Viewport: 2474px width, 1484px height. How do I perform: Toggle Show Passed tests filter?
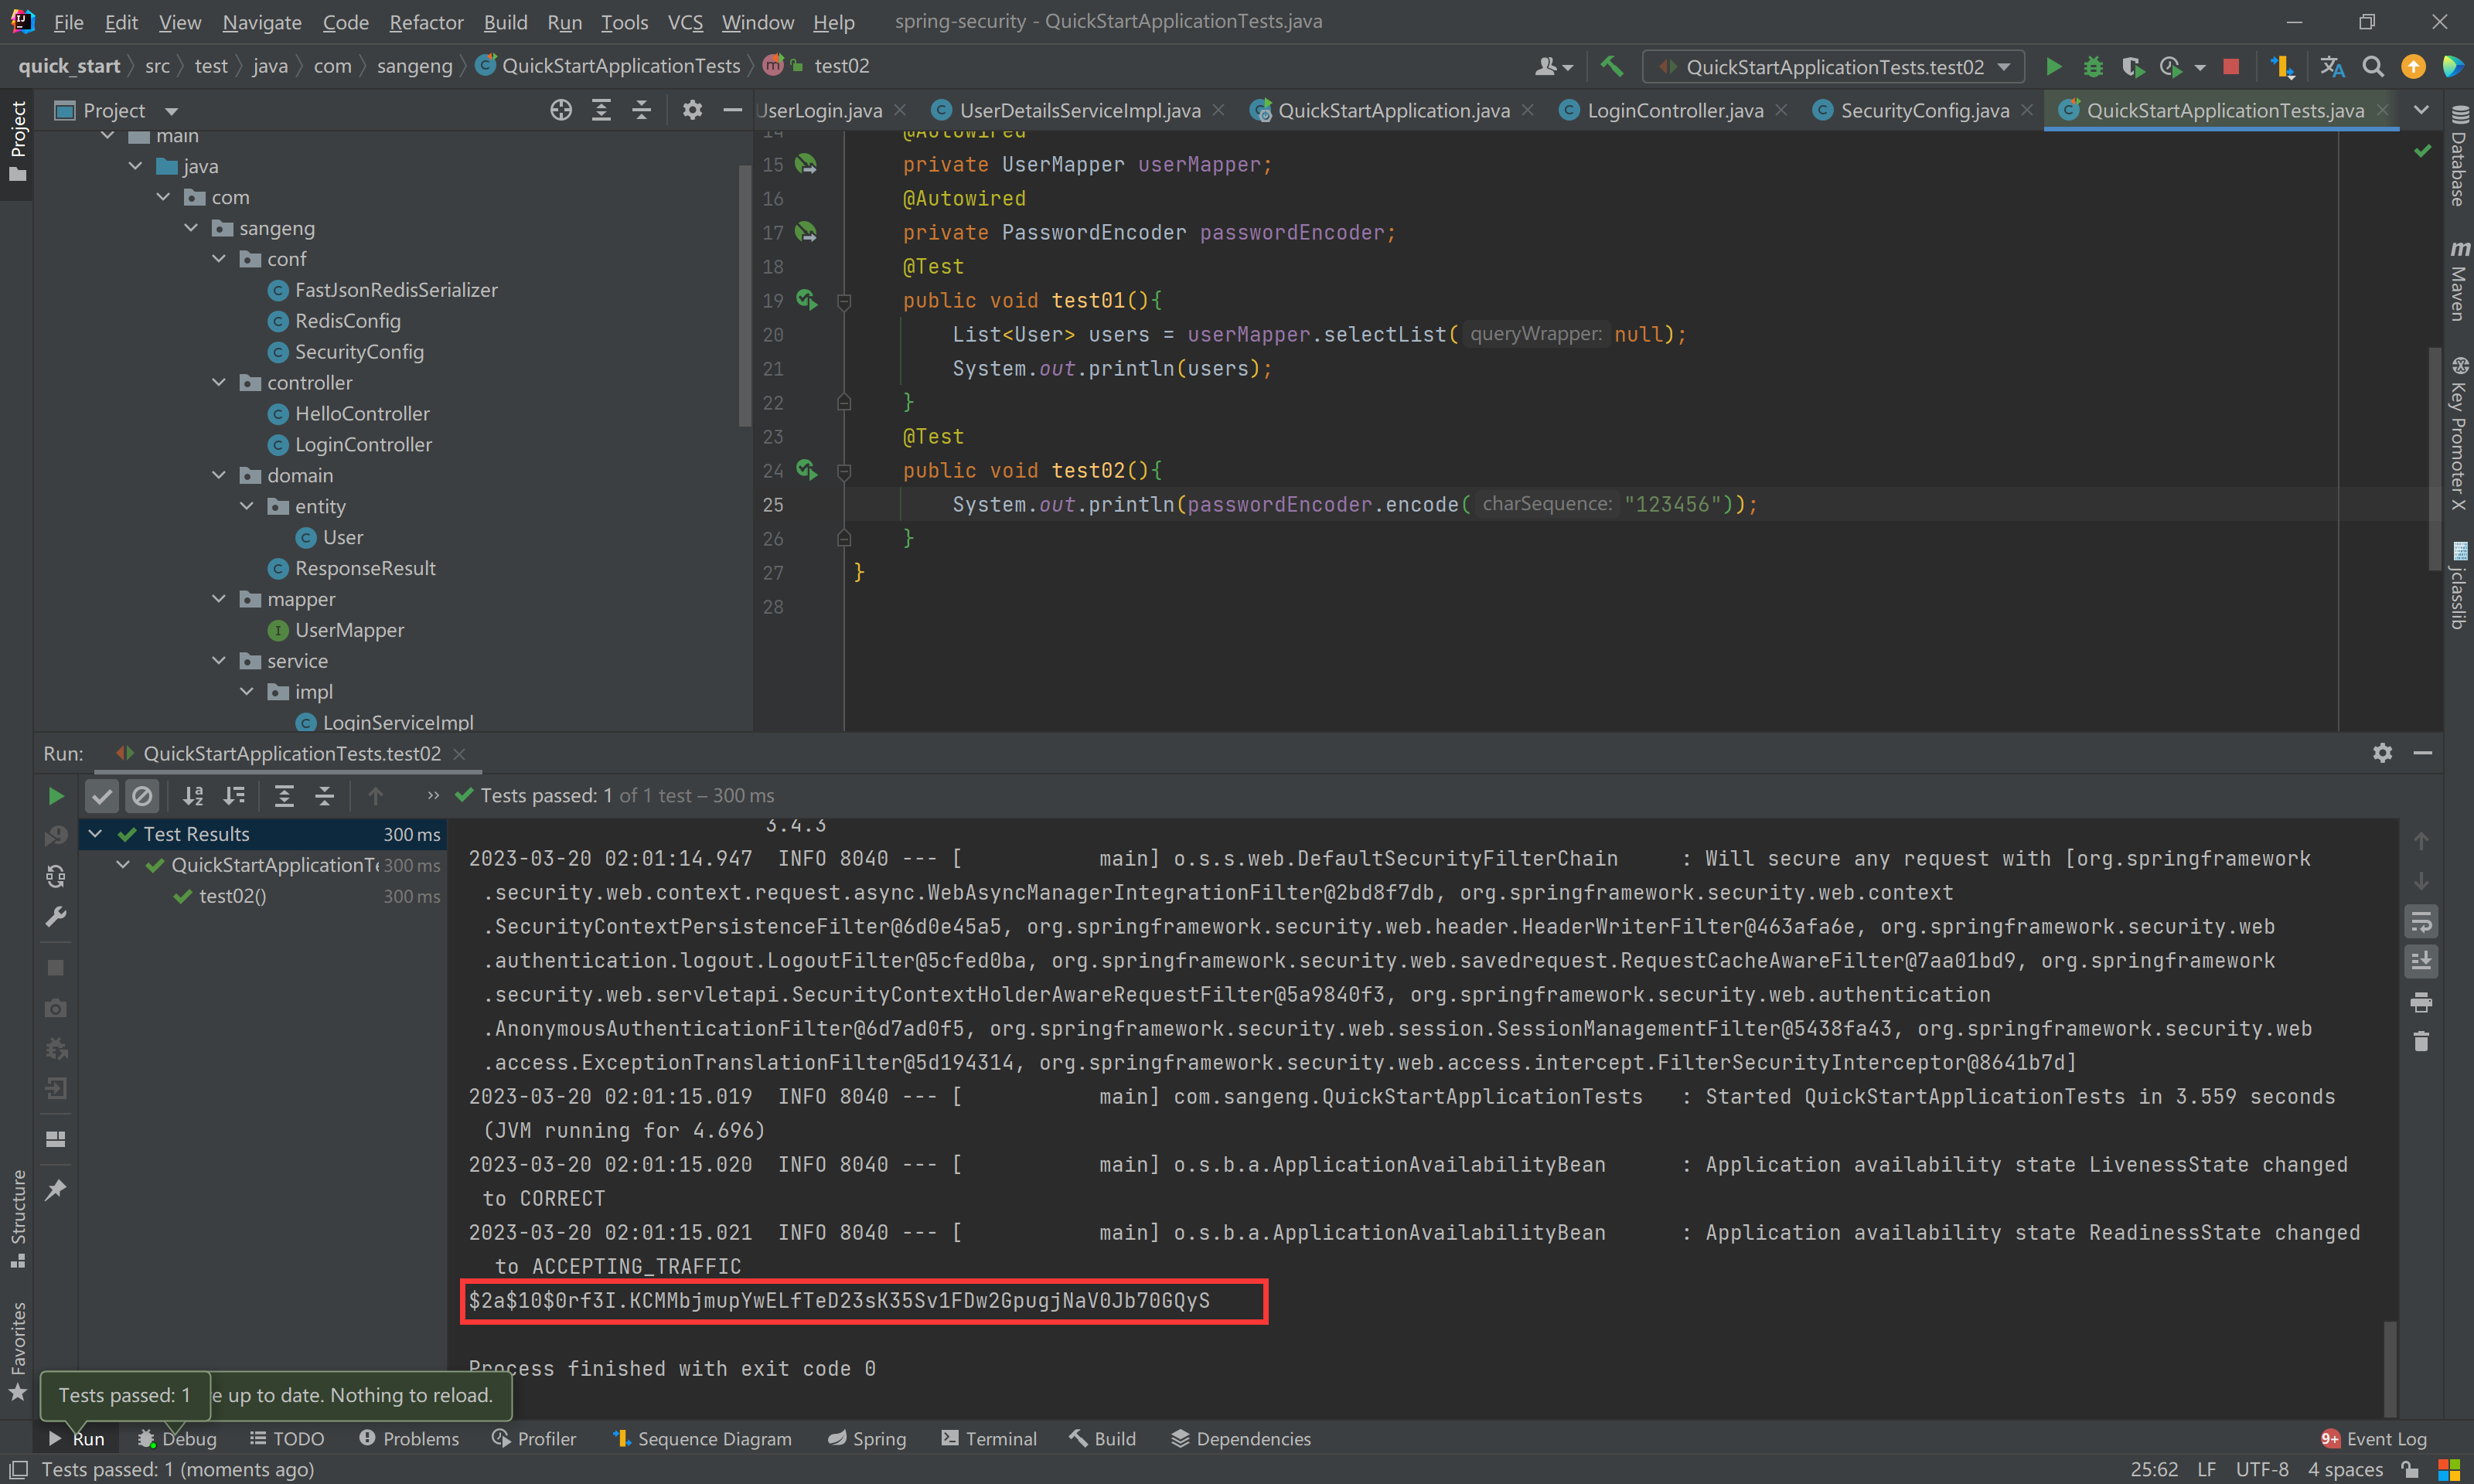point(102,796)
